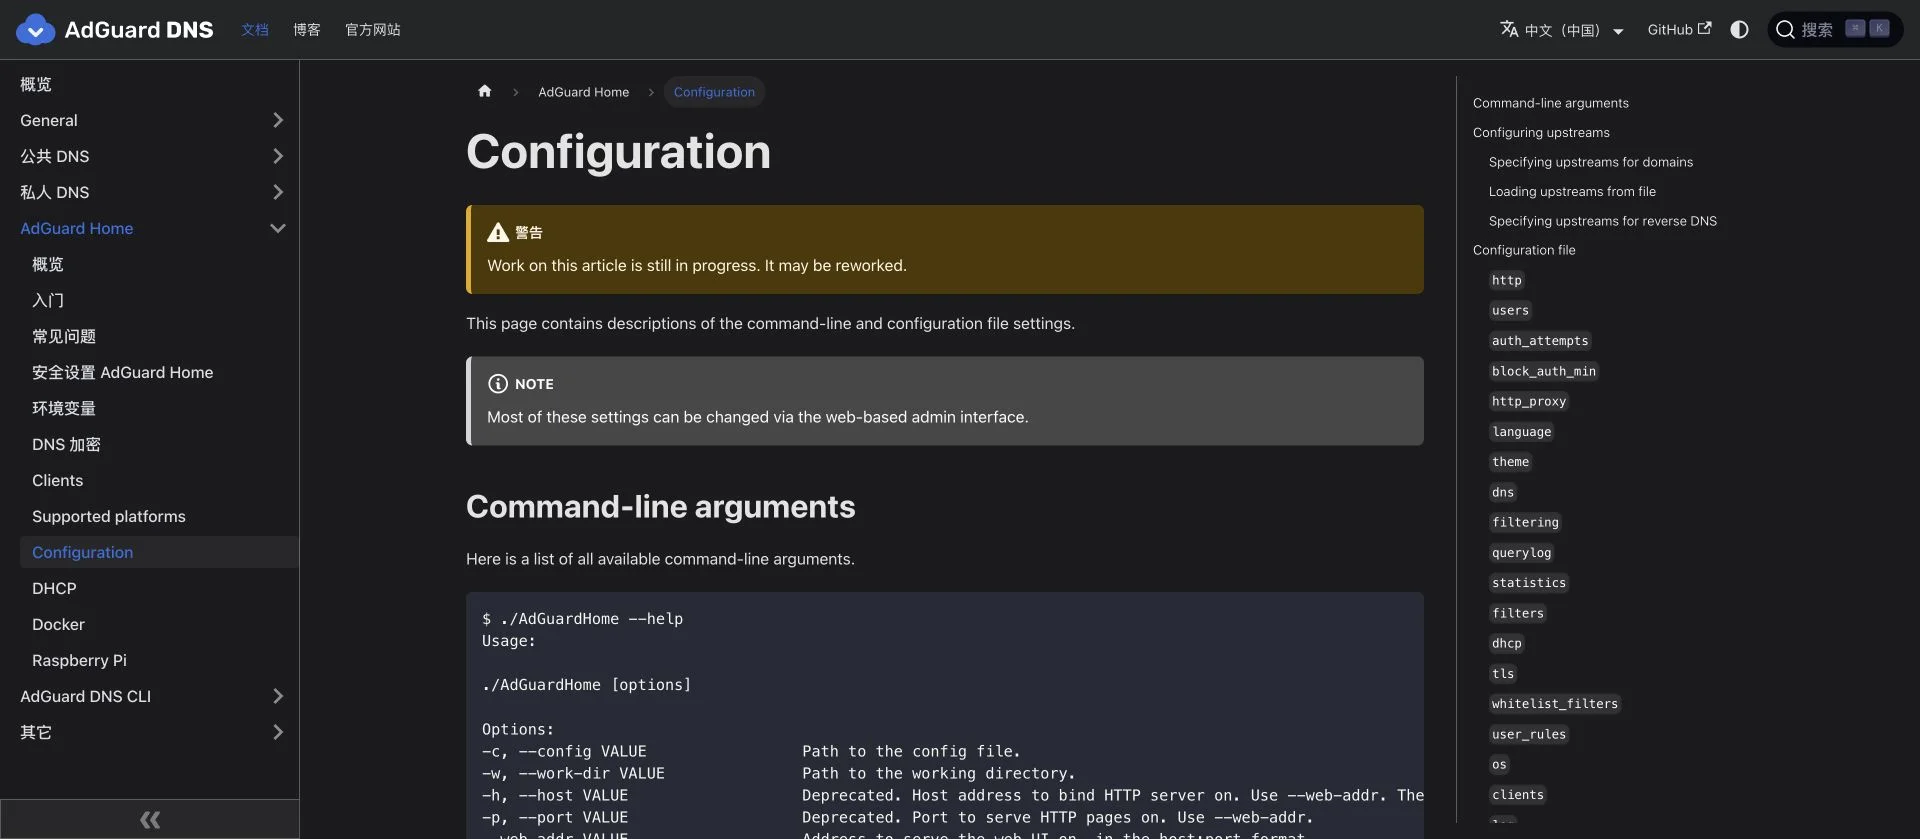Jump to statistics in table of contents

click(x=1529, y=583)
